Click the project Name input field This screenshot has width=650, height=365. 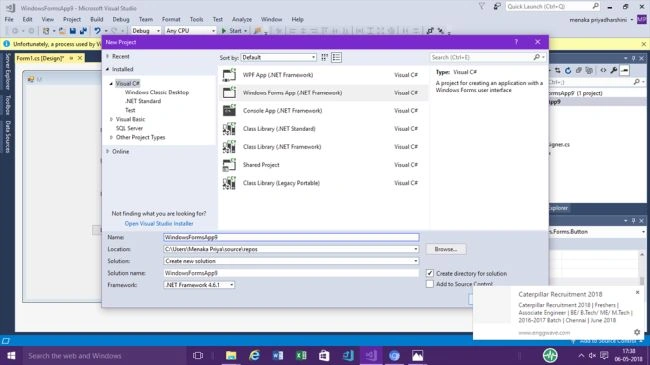click(291, 237)
